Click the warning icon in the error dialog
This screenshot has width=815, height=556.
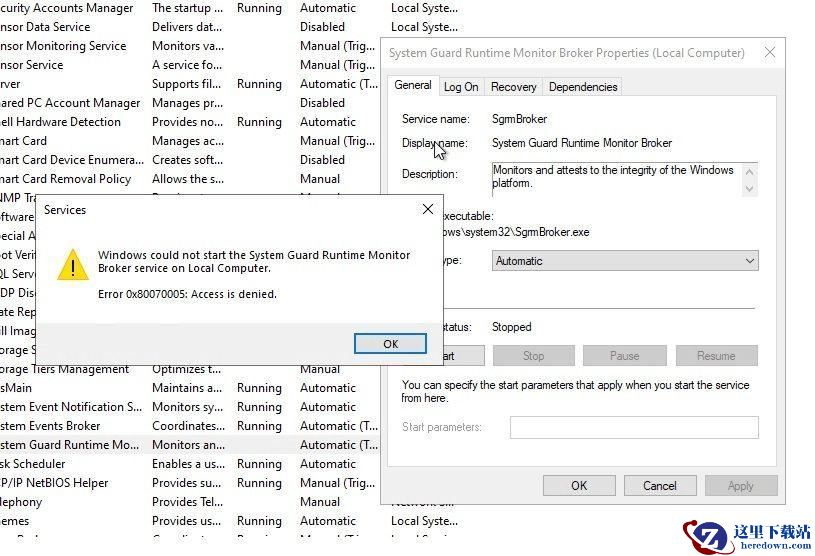pyautogui.click(x=73, y=264)
